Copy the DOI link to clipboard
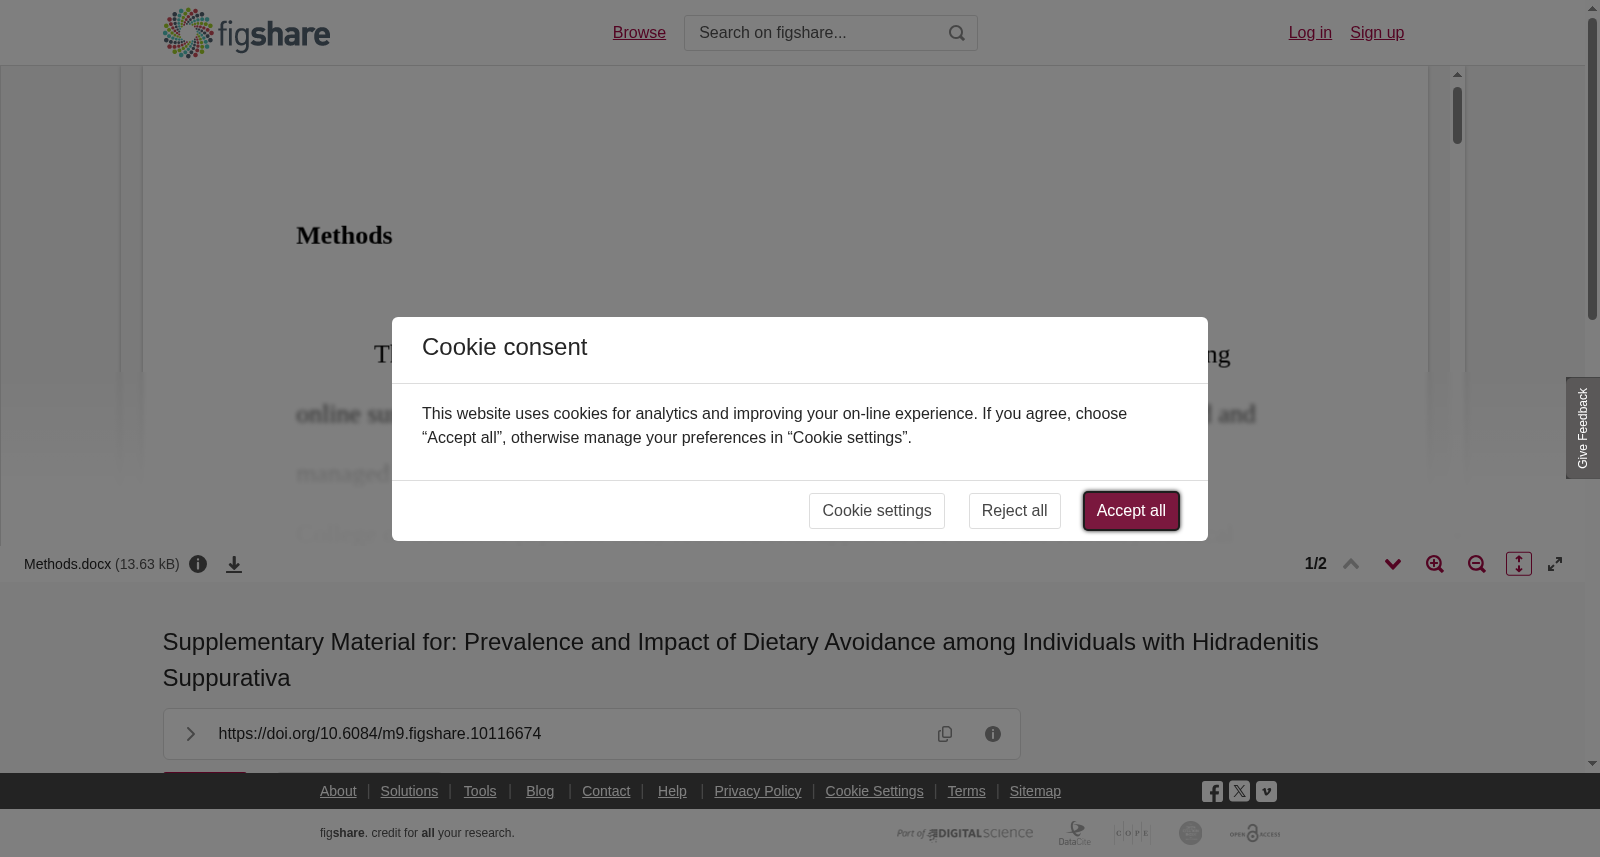1600x857 pixels. 945,734
